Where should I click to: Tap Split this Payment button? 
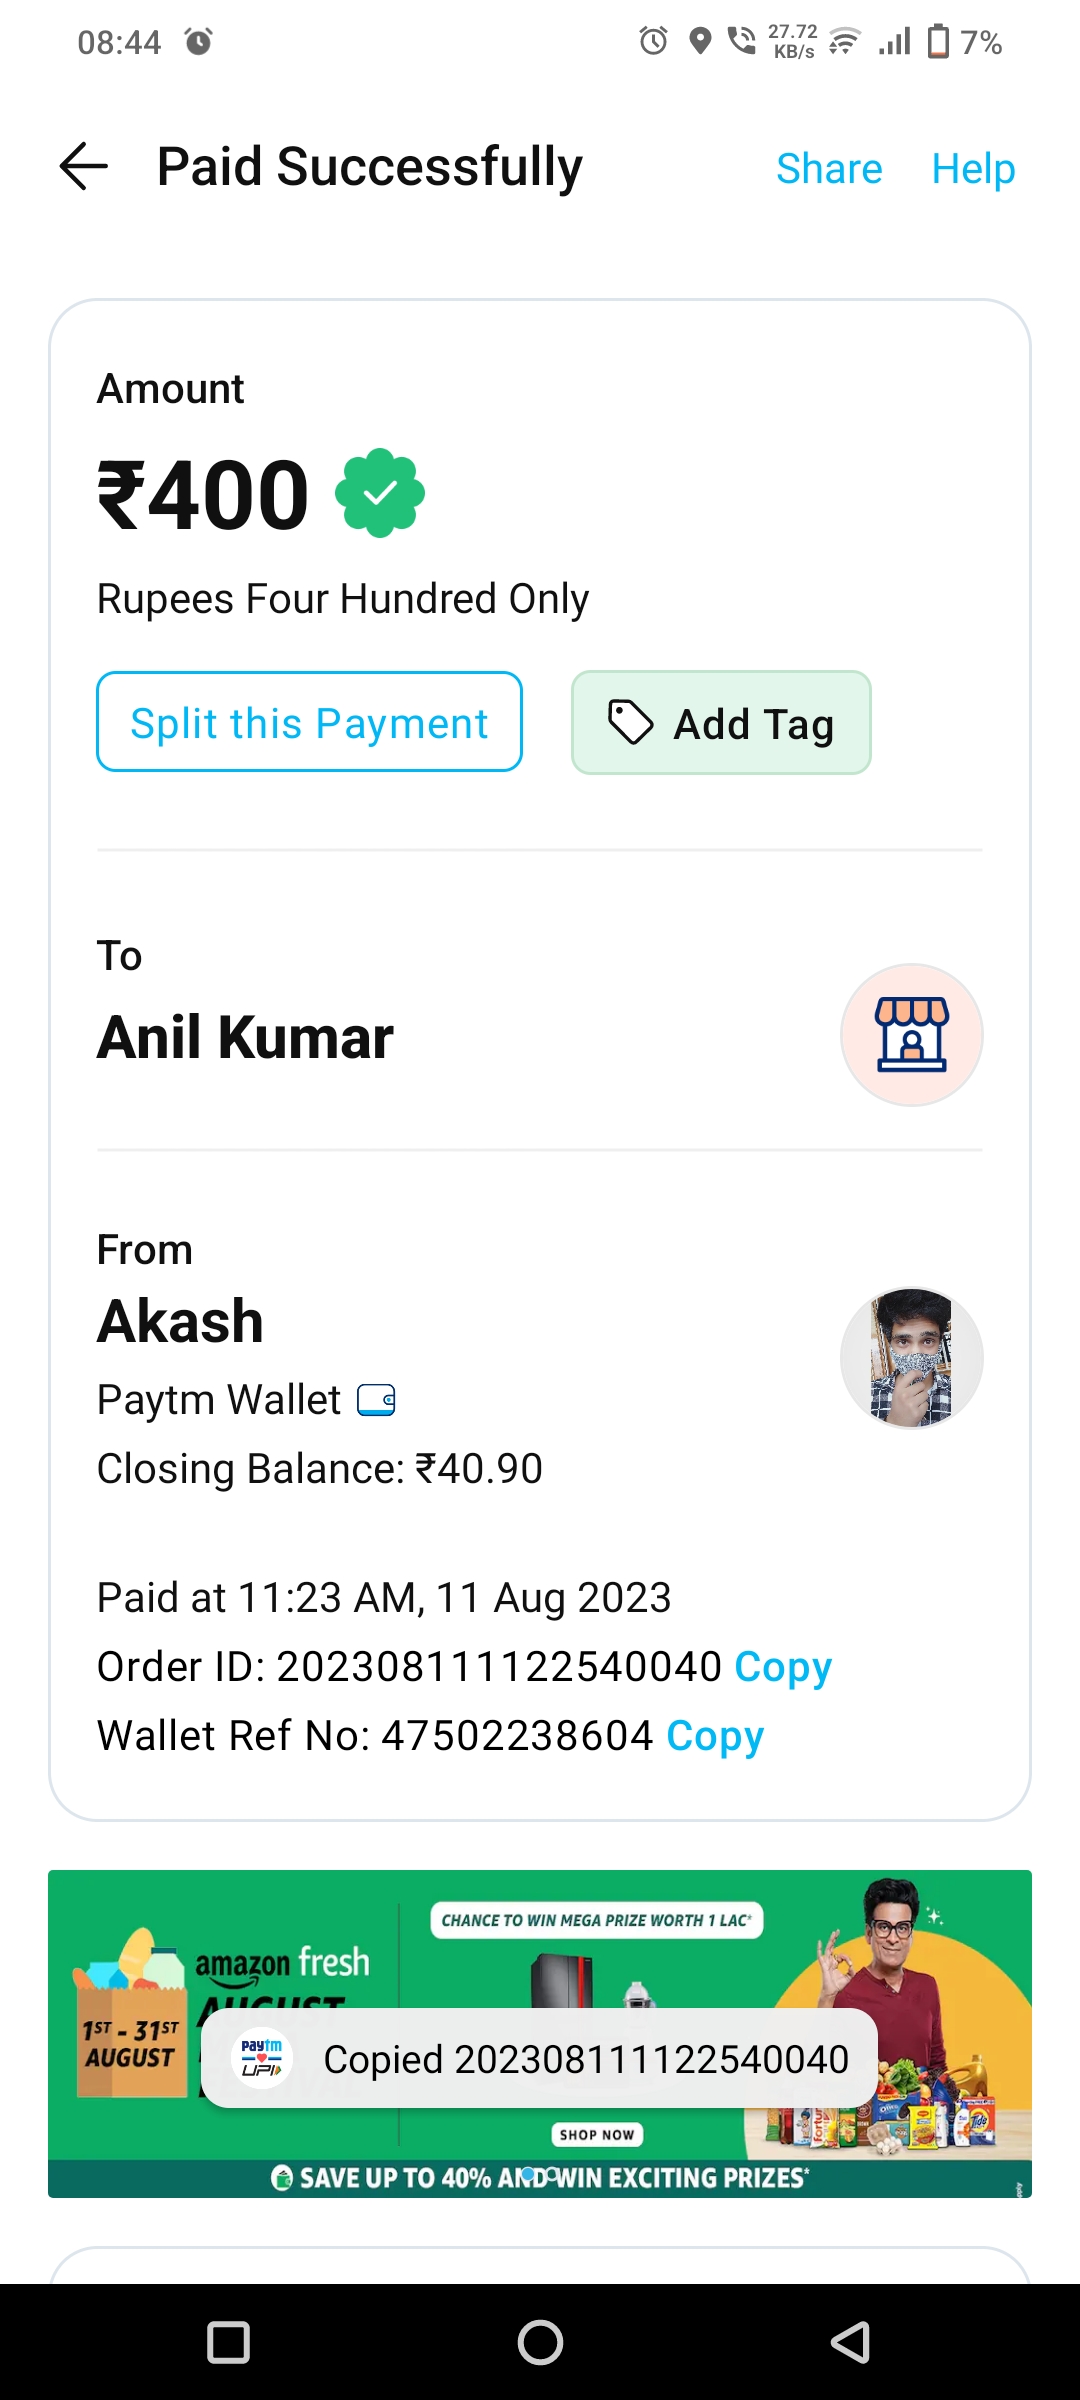coord(309,722)
